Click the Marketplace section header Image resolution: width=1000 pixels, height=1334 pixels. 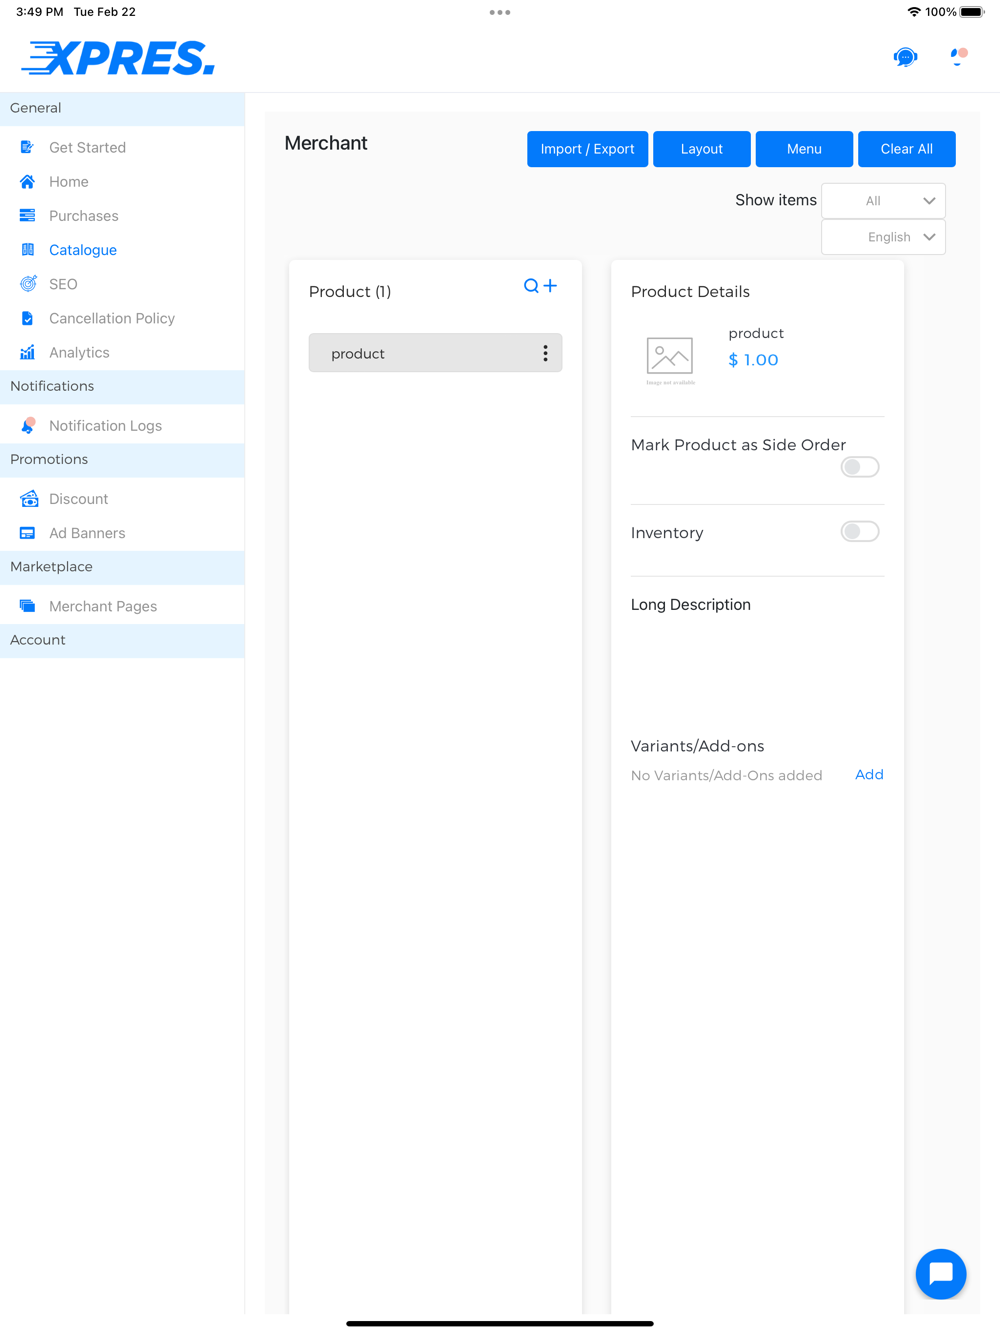click(x=122, y=567)
